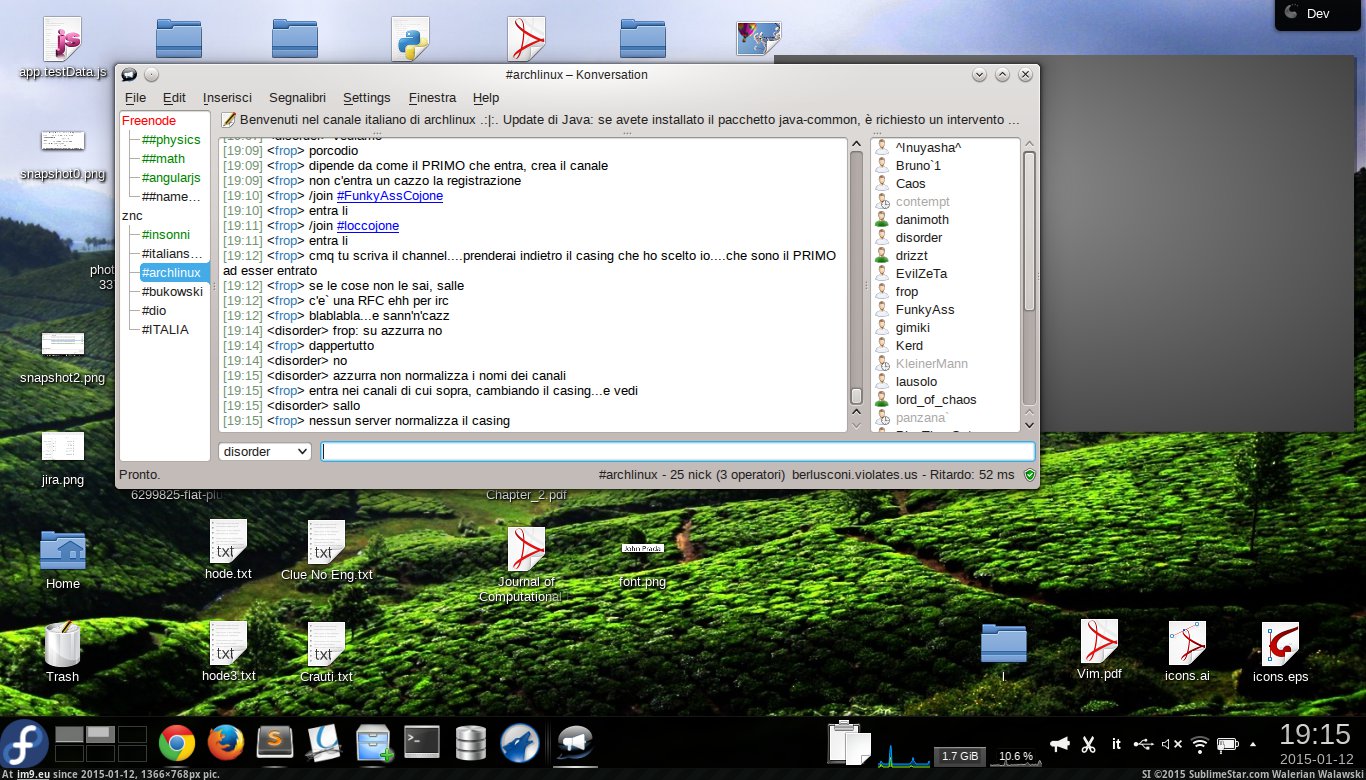Click the Konversation megaphone entry in the task manager
The image size is (1366, 780).
click(574, 743)
